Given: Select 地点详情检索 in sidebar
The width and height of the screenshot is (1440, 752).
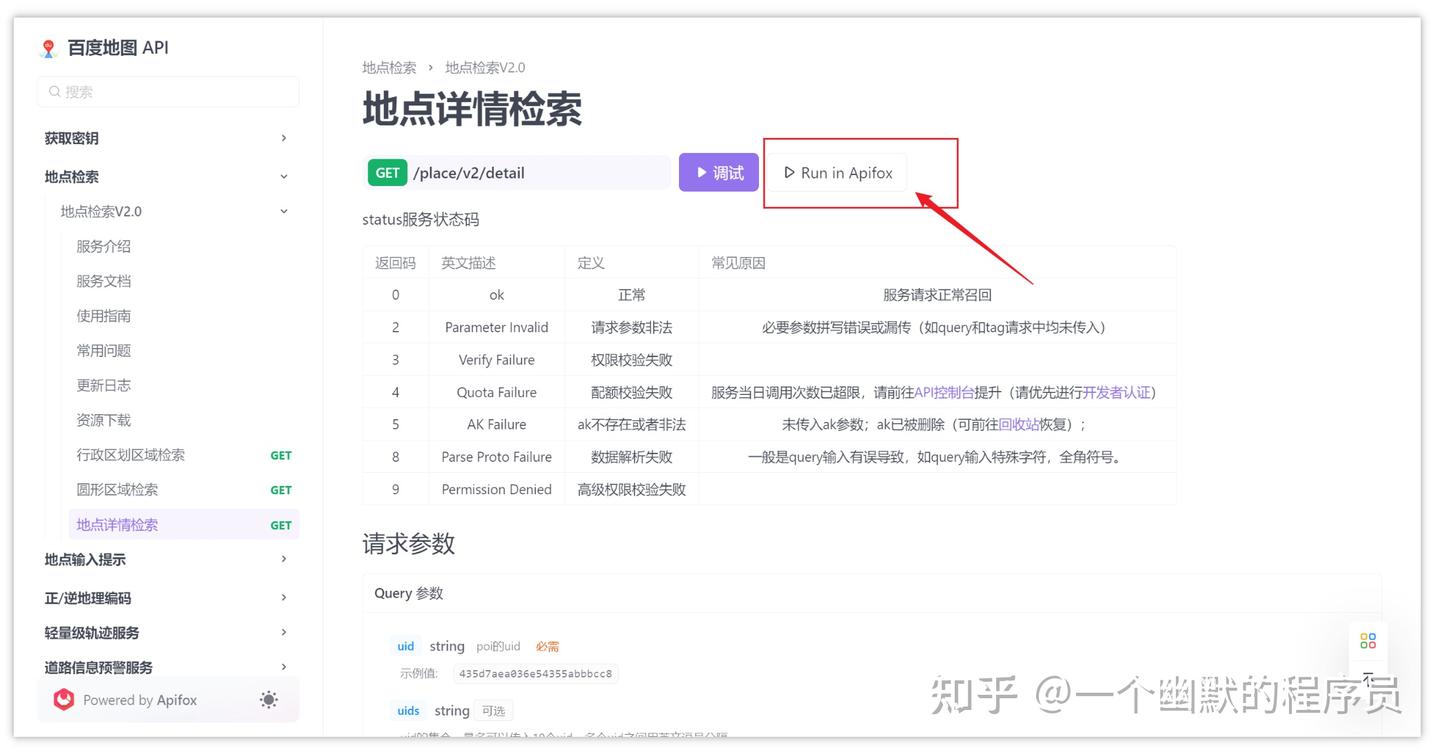Looking at the screenshot, I should pyautogui.click(x=184, y=525).
